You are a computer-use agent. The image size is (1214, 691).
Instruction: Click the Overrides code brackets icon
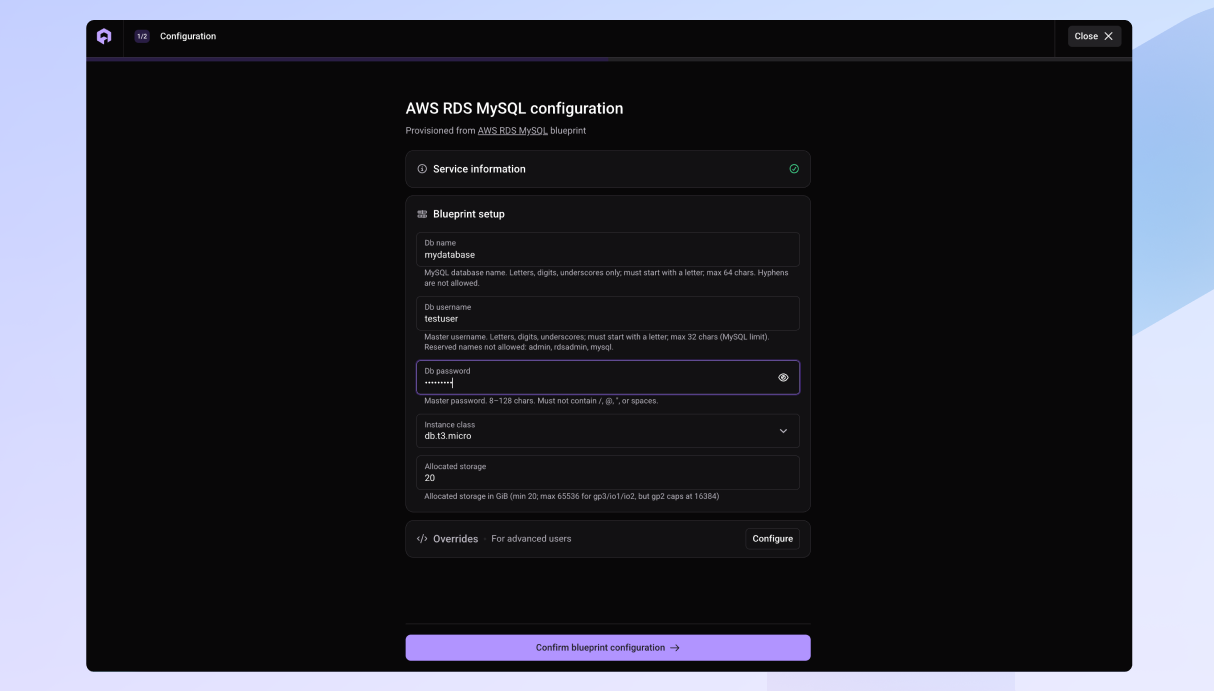click(x=422, y=539)
